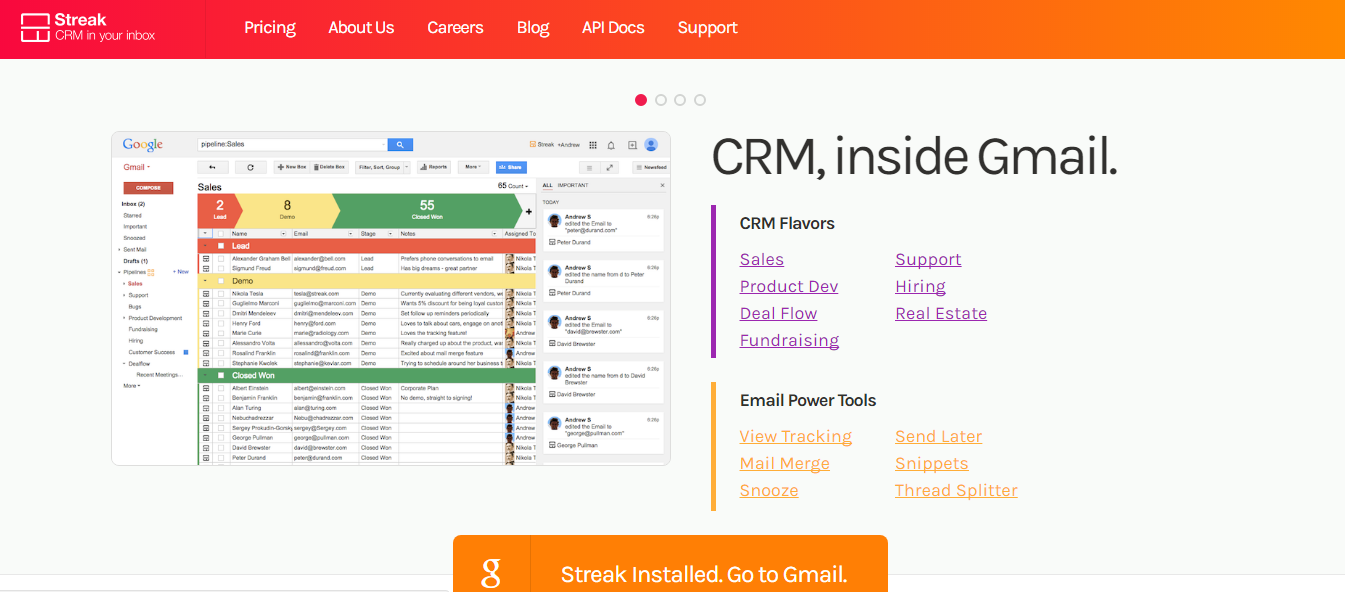
Task: Open the Pricing page
Action: 270,28
